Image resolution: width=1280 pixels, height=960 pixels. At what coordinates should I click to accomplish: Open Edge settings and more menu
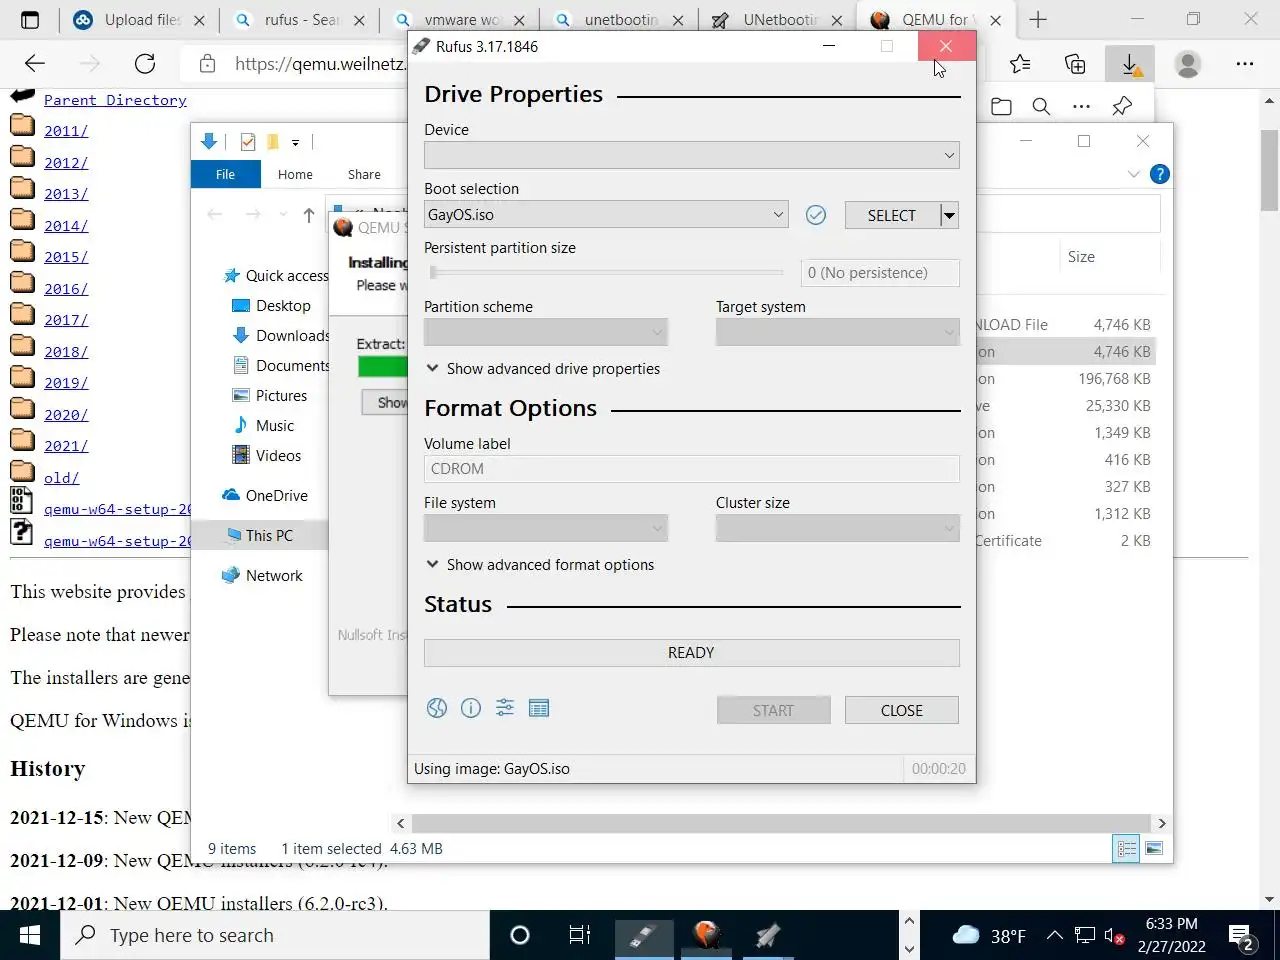tap(1244, 64)
